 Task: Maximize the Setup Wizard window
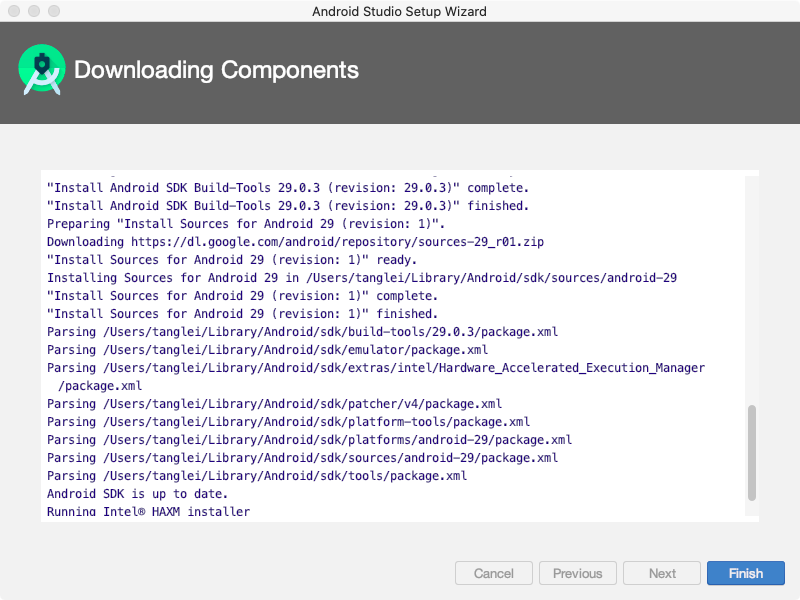(53, 11)
